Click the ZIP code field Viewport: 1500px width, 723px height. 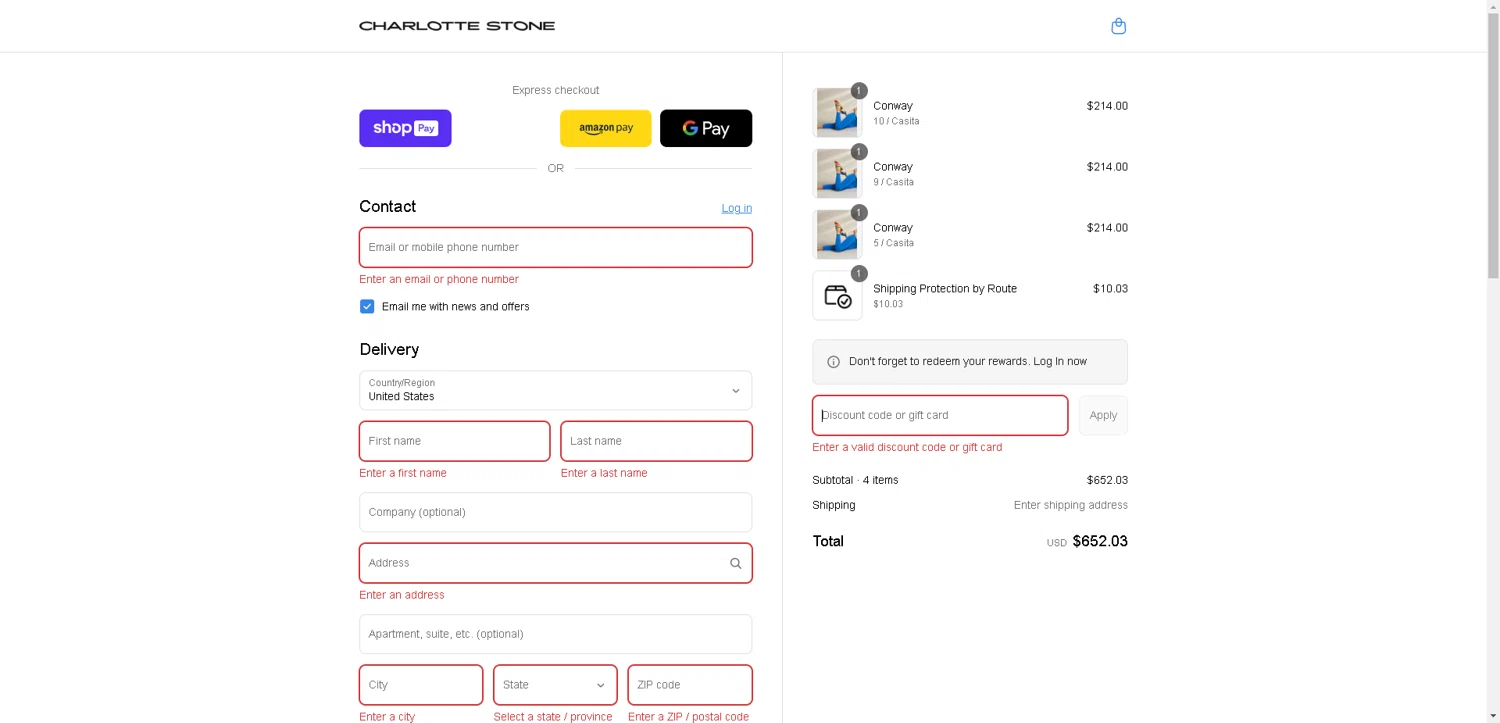click(x=690, y=685)
